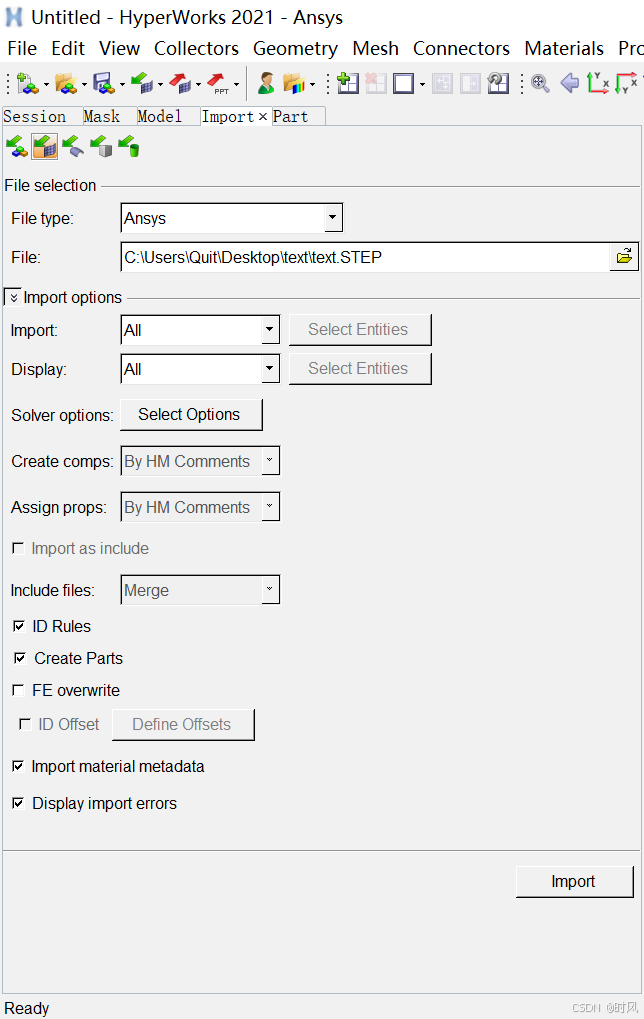Toggle the ID Offset checkbox

pos(25,724)
